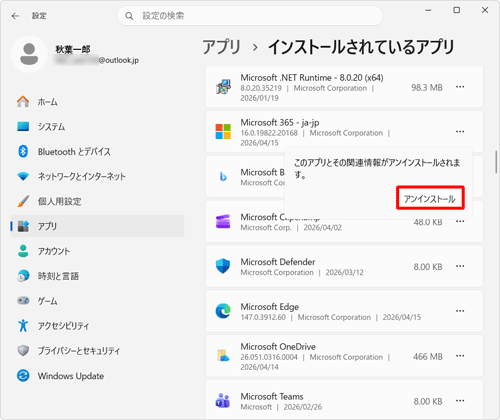This screenshot has width=500, height=420.
Task: Click the アプリ breadcrumb link
Action: click(x=221, y=47)
